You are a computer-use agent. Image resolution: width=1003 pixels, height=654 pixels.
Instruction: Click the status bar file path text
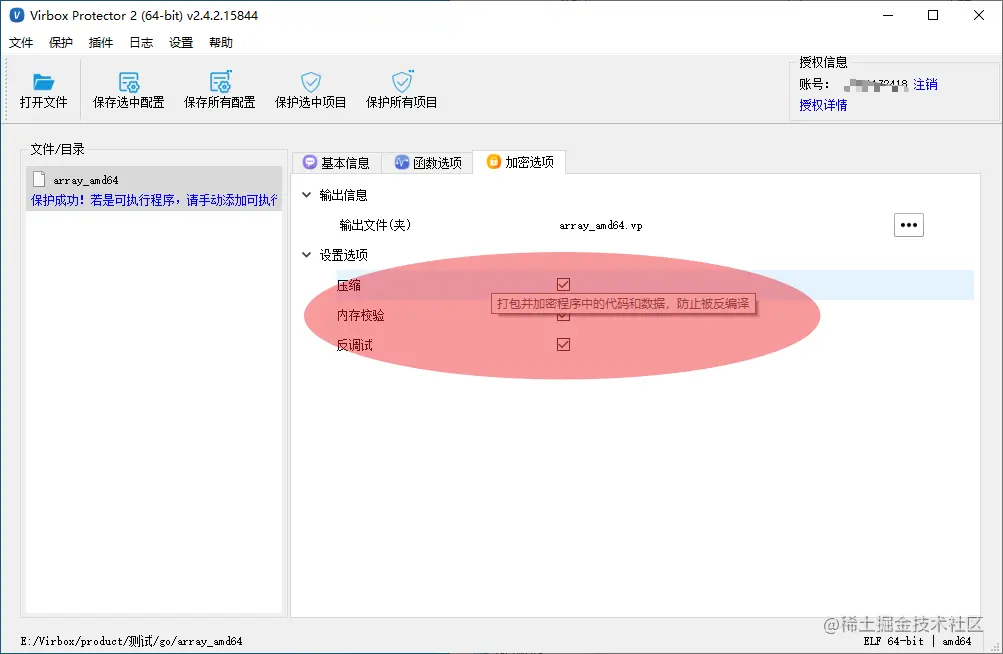[131, 641]
